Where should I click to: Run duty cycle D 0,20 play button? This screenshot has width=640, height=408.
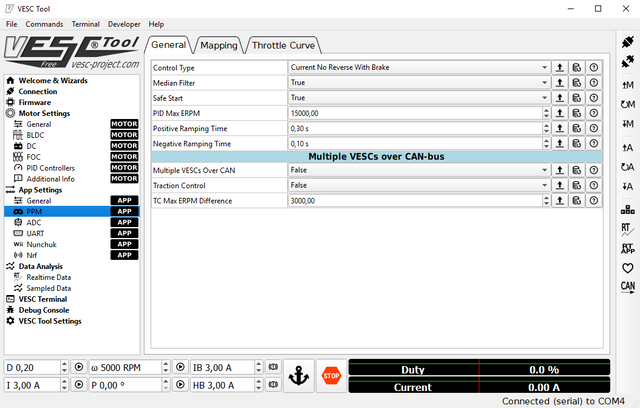click(x=79, y=367)
